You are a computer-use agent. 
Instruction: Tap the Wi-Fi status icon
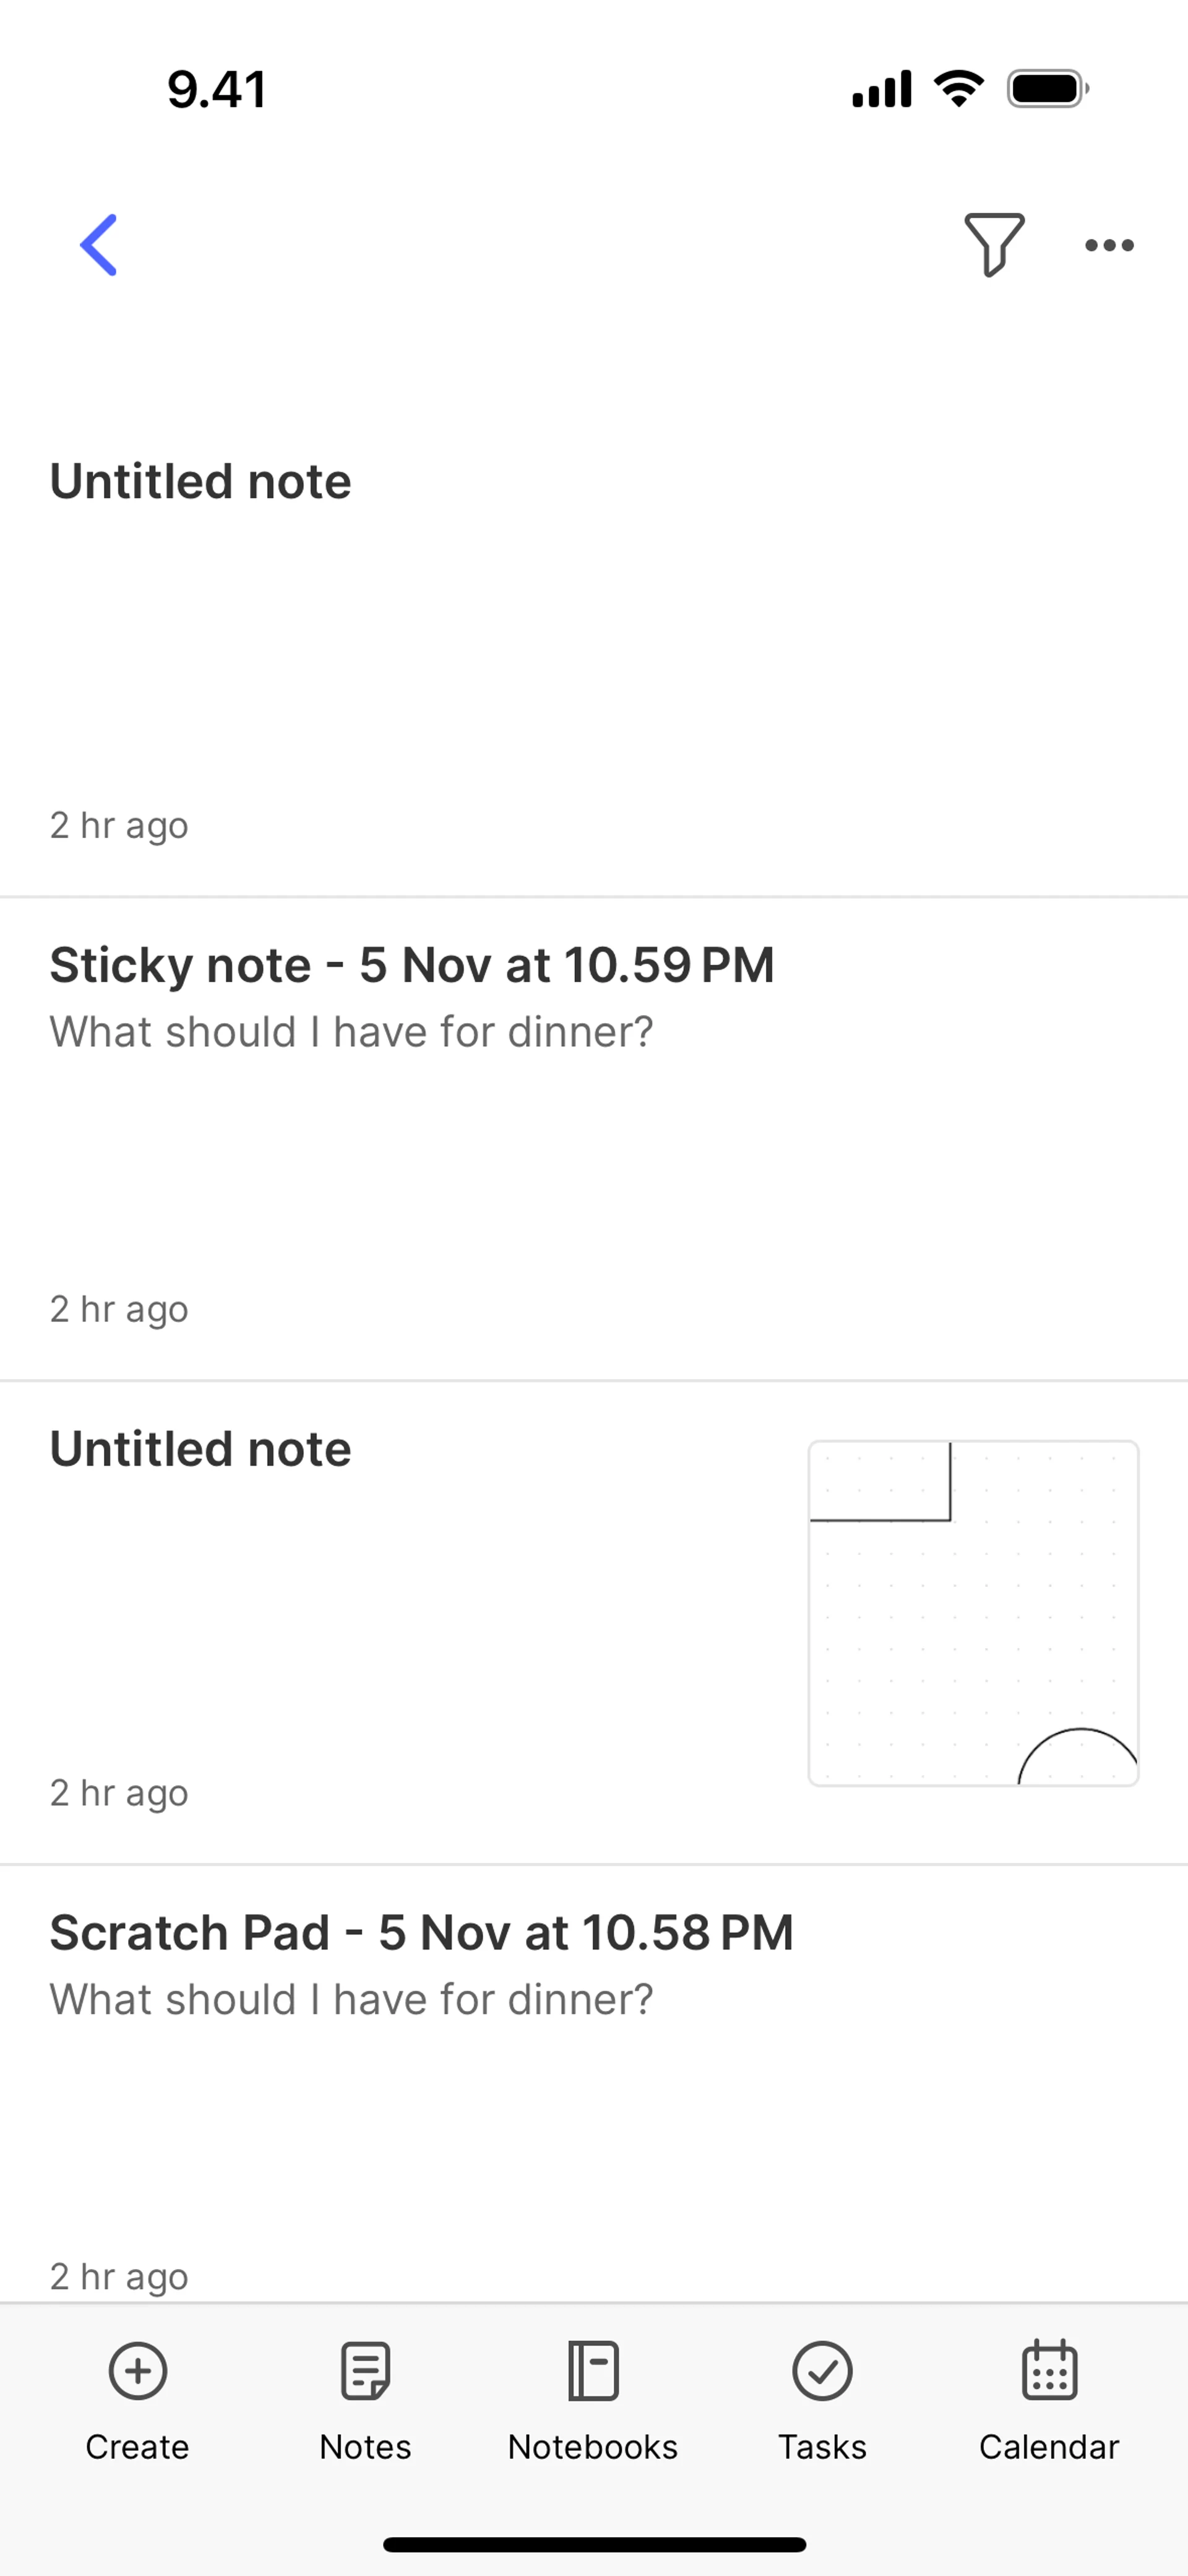click(x=958, y=89)
